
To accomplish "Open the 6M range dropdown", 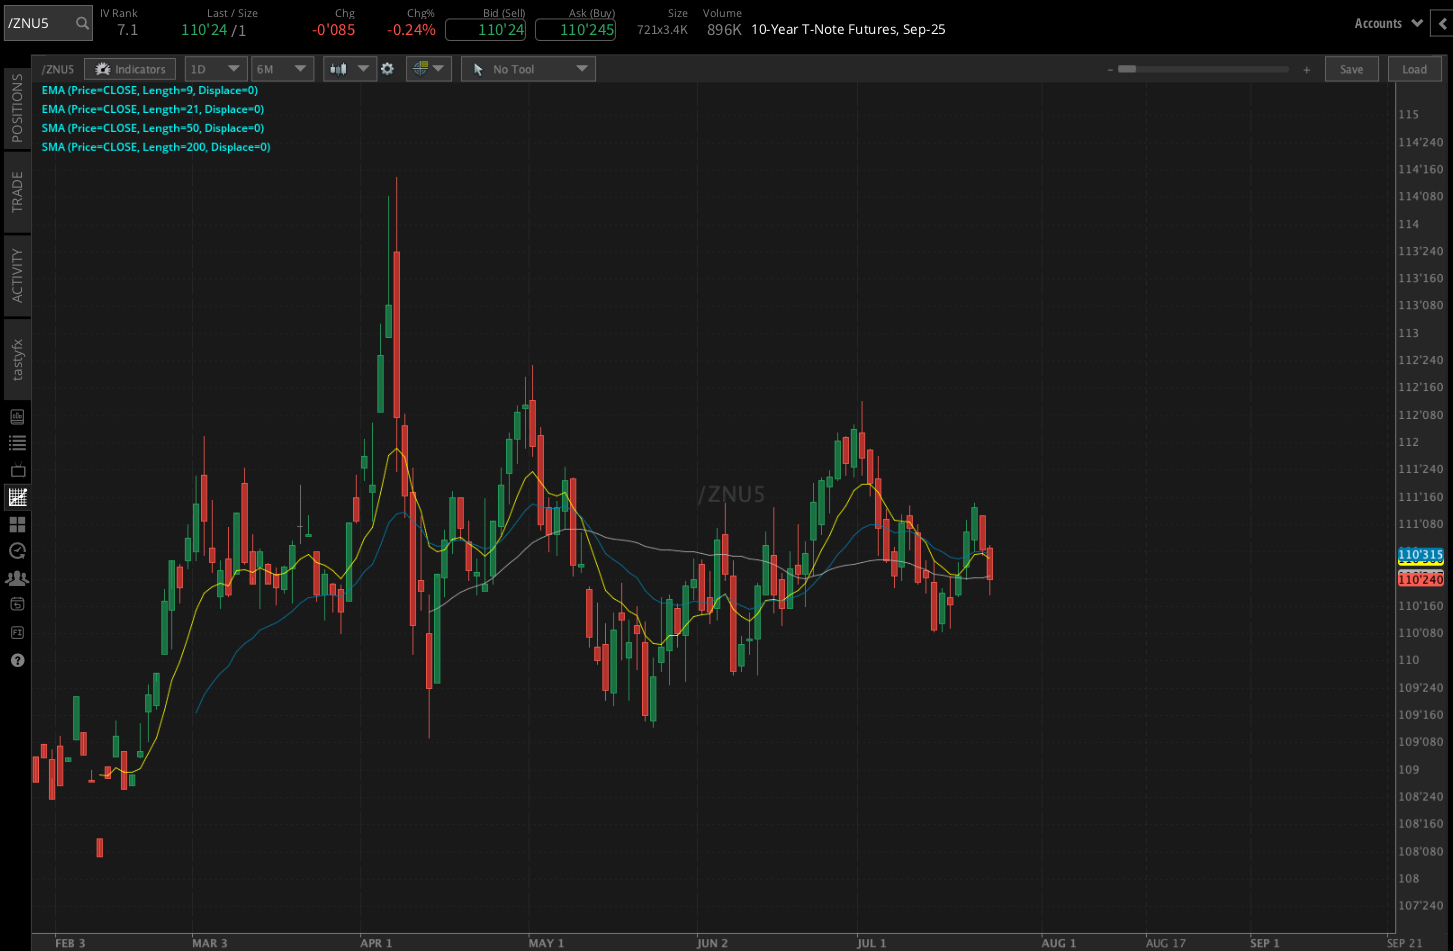I will 282,68.
